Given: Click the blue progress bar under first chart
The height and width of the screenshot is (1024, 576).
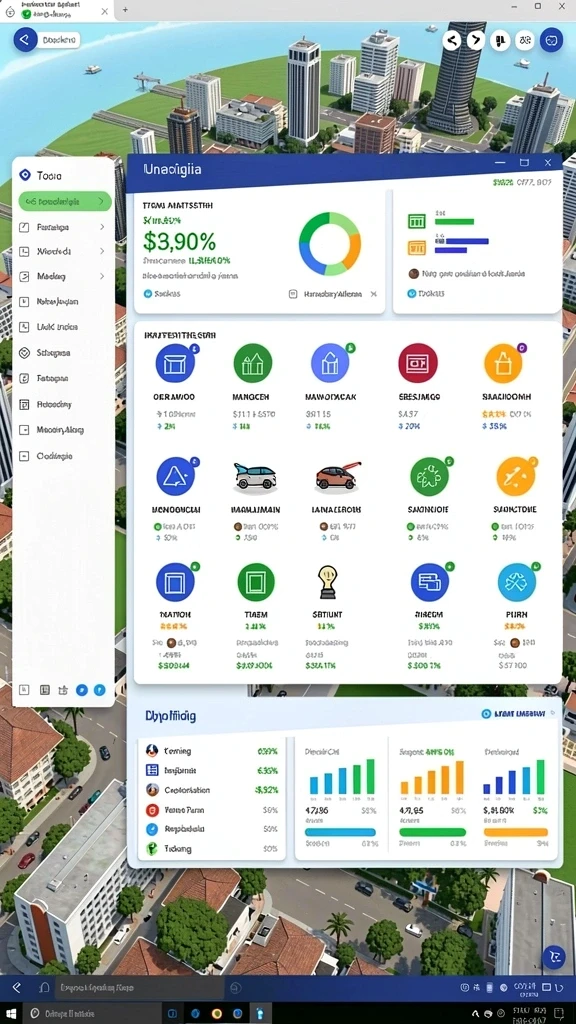Looking at the screenshot, I should pos(340,832).
